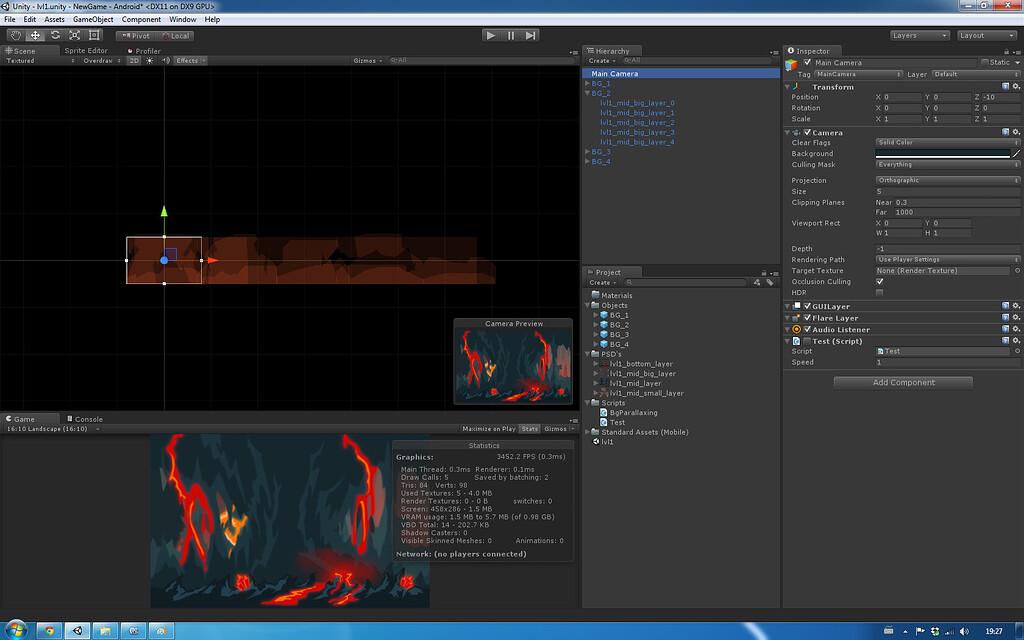1024x640 pixels.
Task: Enable HDR on the Camera component
Action: click(878, 292)
